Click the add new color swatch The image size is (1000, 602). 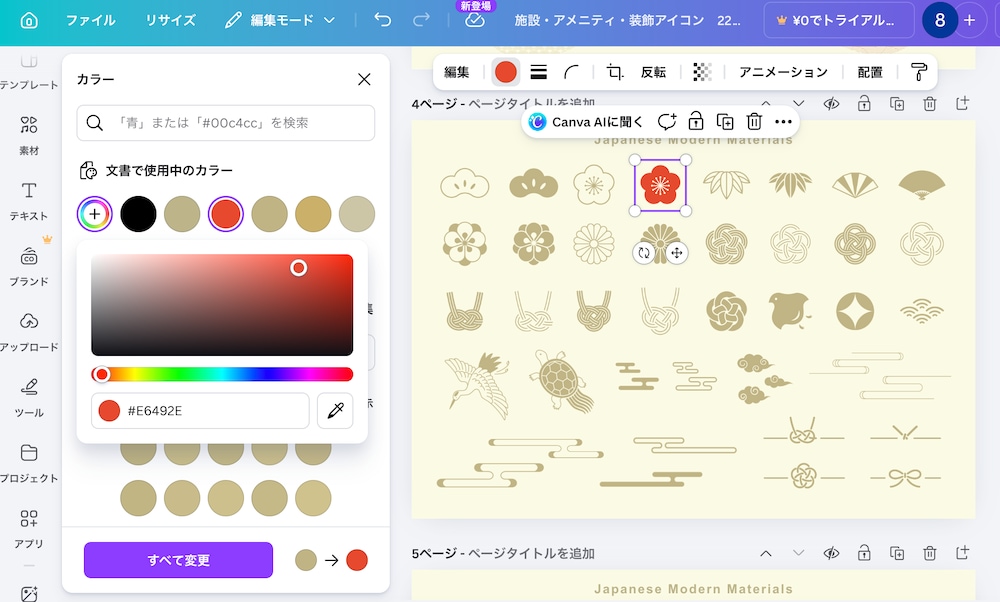[x=94, y=214]
